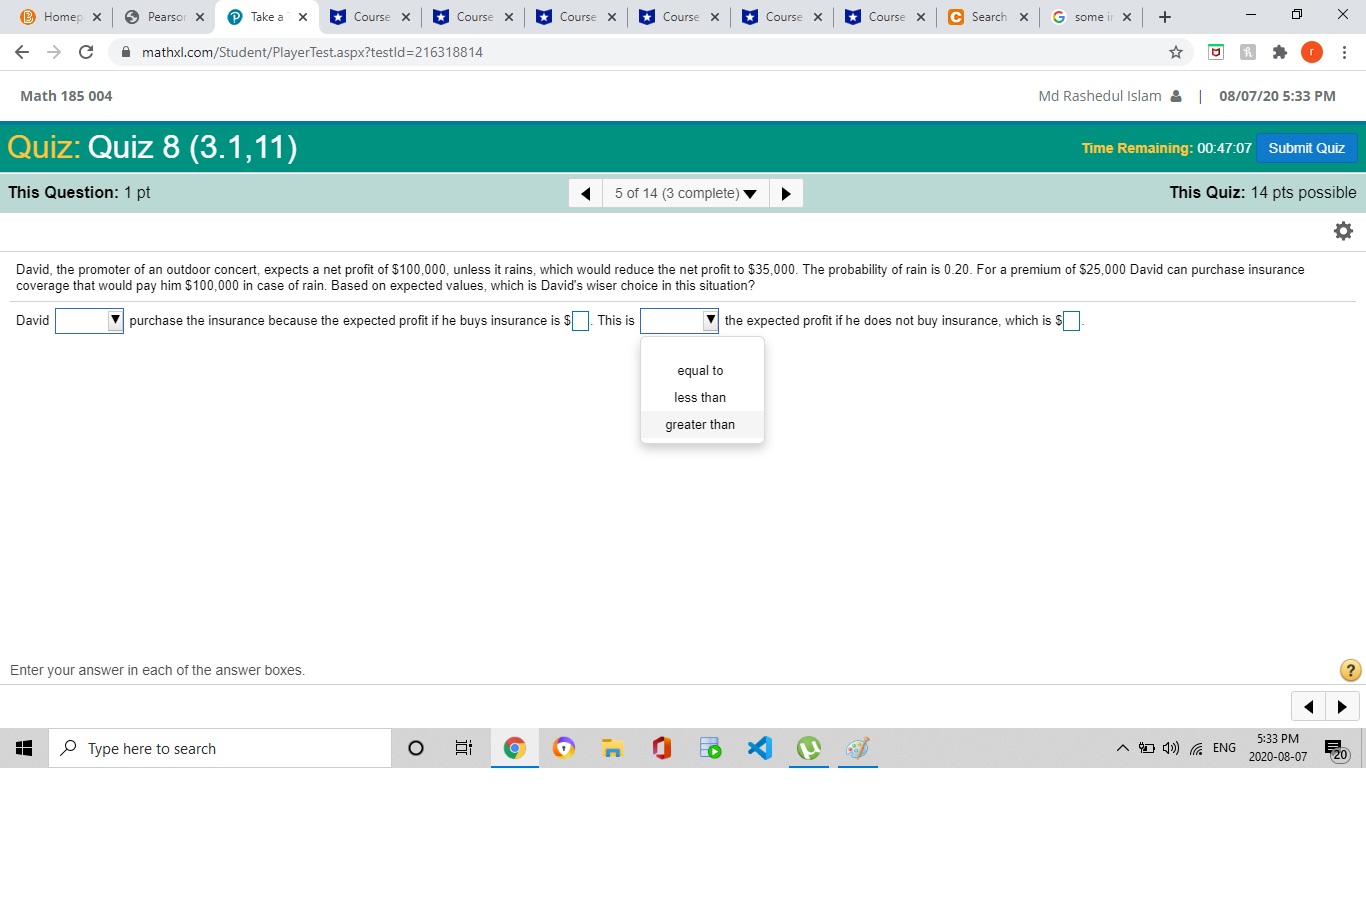Advance with the next question arrow
Screen dimensions: 1366x912
(786, 192)
